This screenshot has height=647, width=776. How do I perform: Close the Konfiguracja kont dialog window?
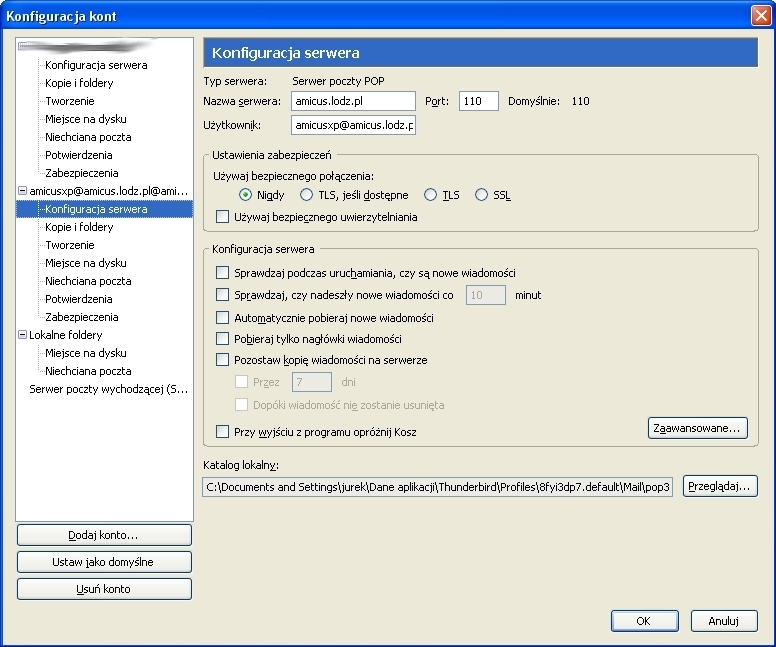tap(759, 15)
